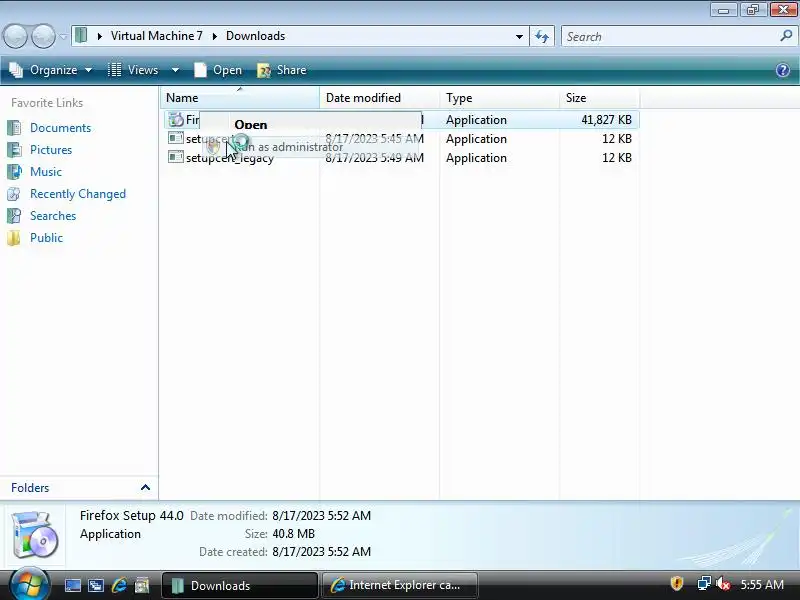Select the setupcert file icon
The height and width of the screenshot is (600, 800).
pos(176,138)
